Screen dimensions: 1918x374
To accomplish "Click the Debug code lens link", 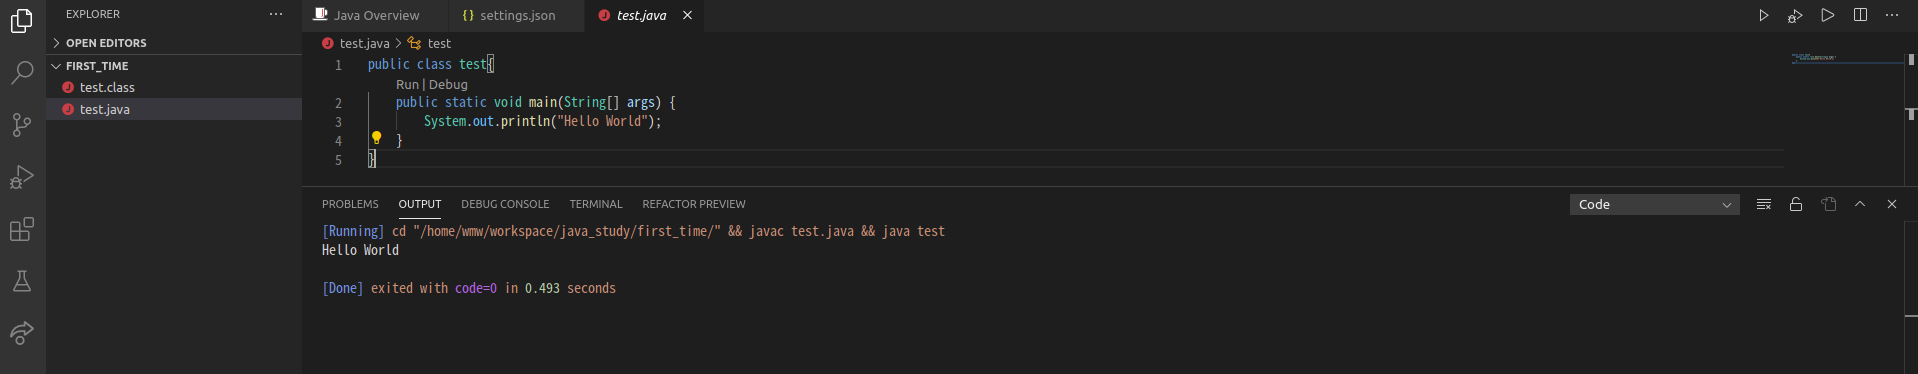I will click(448, 85).
